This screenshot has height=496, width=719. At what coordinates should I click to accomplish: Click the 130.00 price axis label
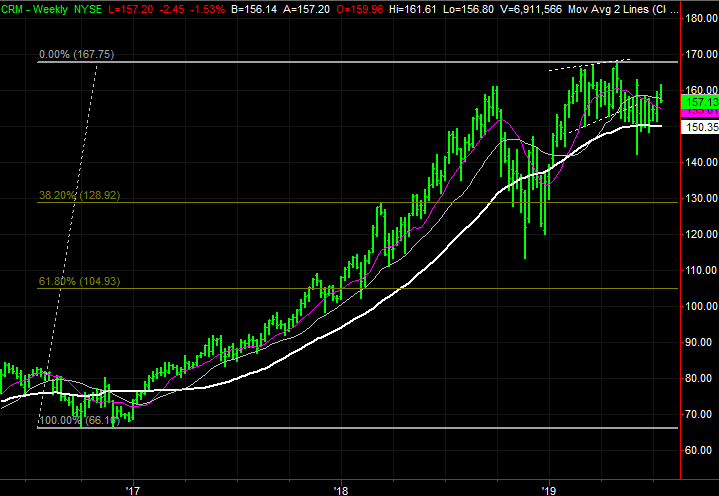700,198
